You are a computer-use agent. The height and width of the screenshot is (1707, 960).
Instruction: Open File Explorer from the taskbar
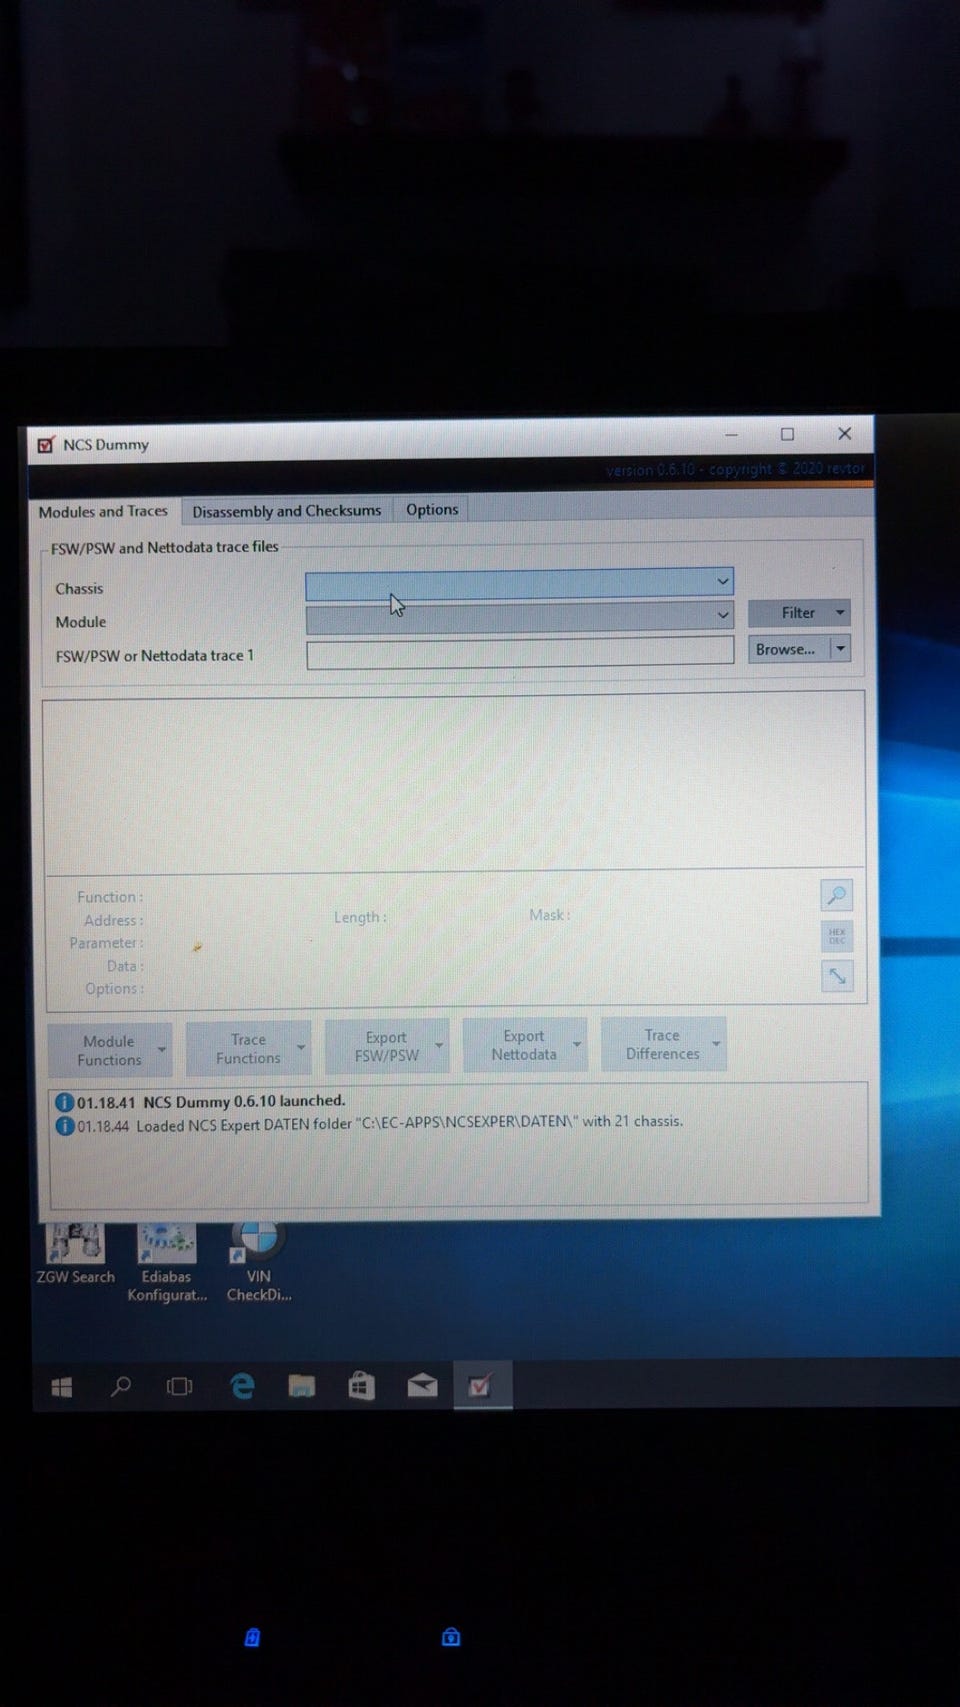point(301,1386)
